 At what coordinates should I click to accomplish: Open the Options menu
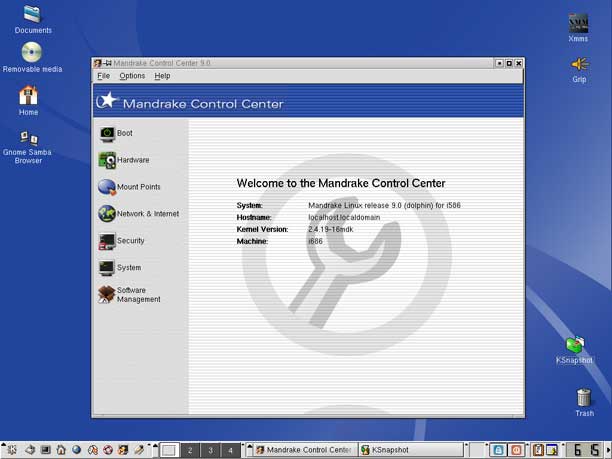click(132, 76)
